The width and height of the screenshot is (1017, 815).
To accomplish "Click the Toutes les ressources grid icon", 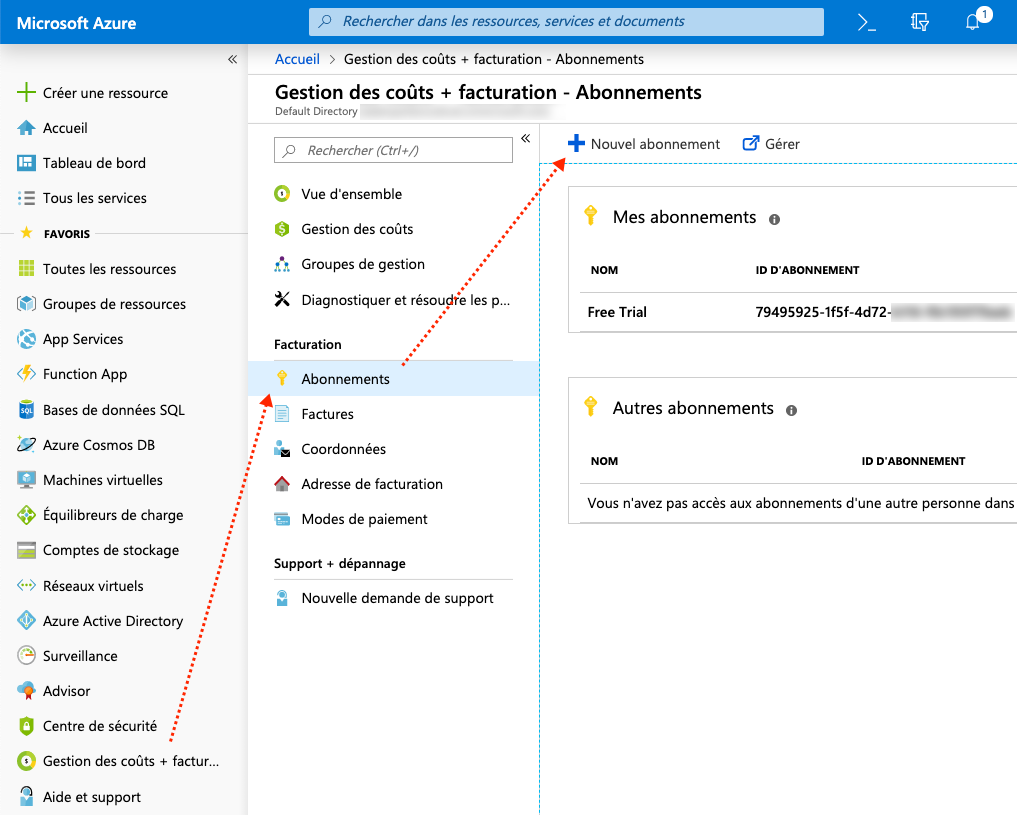I will (26, 268).
